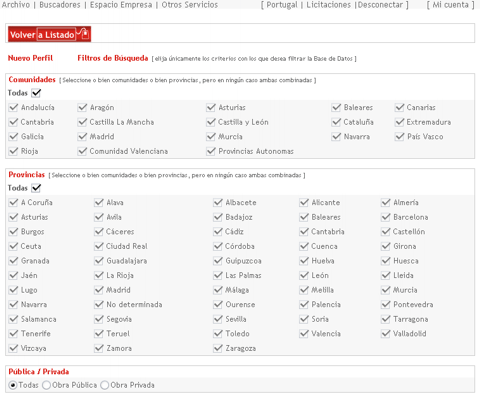The image size is (480, 396).
Task: Uncheck Comunidad Valenciana
Action: [x=82, y=151]
